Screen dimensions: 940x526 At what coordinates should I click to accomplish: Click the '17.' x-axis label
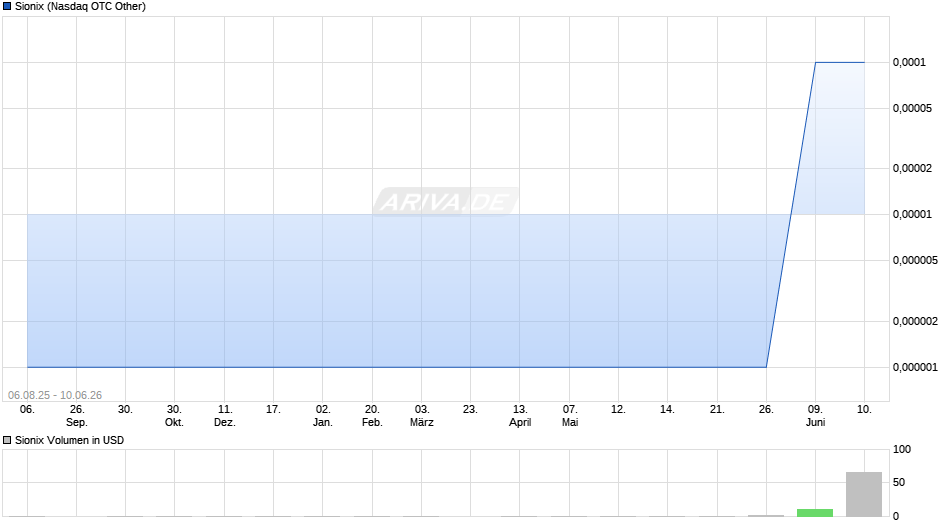pos(273,410)
